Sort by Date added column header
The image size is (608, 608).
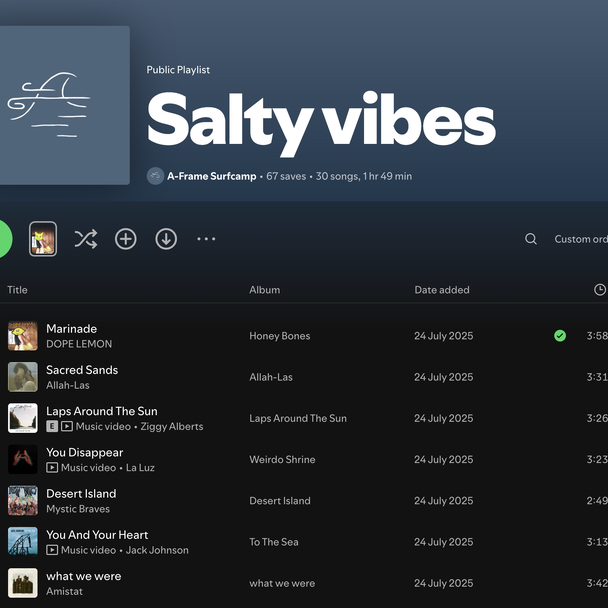(x=442, y=290)
